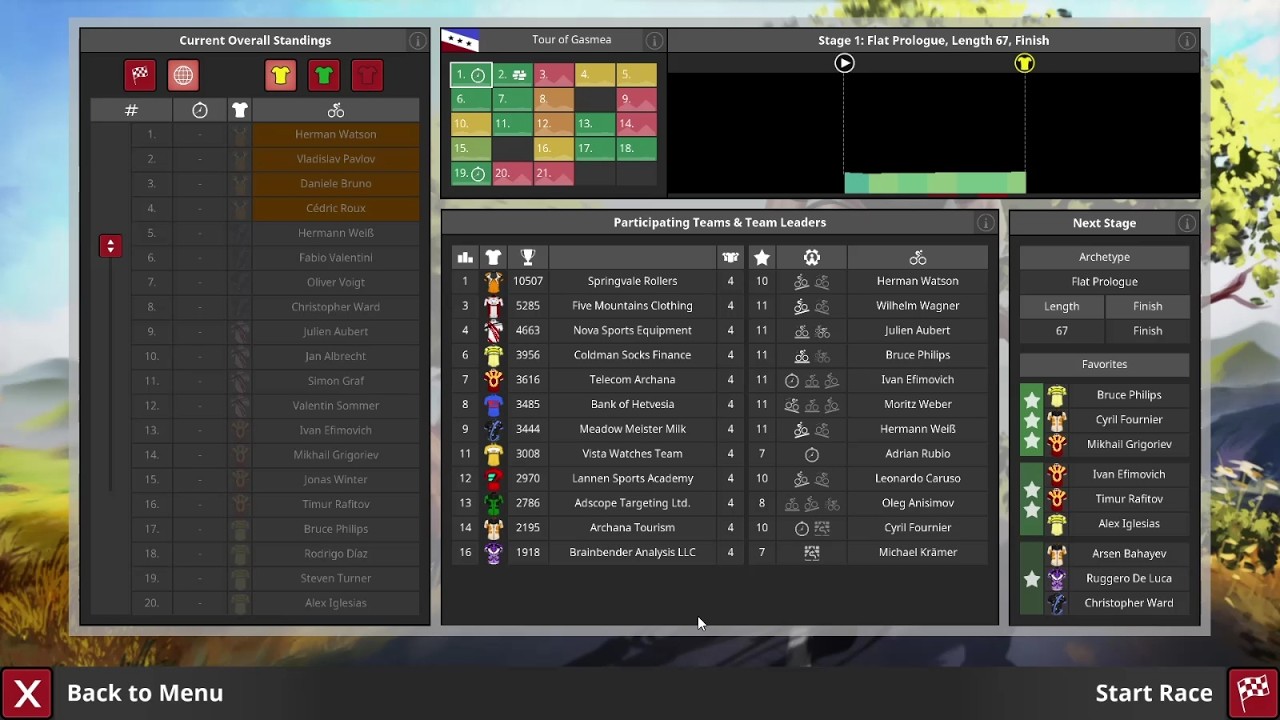Click Christopher Ward's jersey in favorites
The image size is (1280, 720).
pyautogui.click(x=1057, y=603)
